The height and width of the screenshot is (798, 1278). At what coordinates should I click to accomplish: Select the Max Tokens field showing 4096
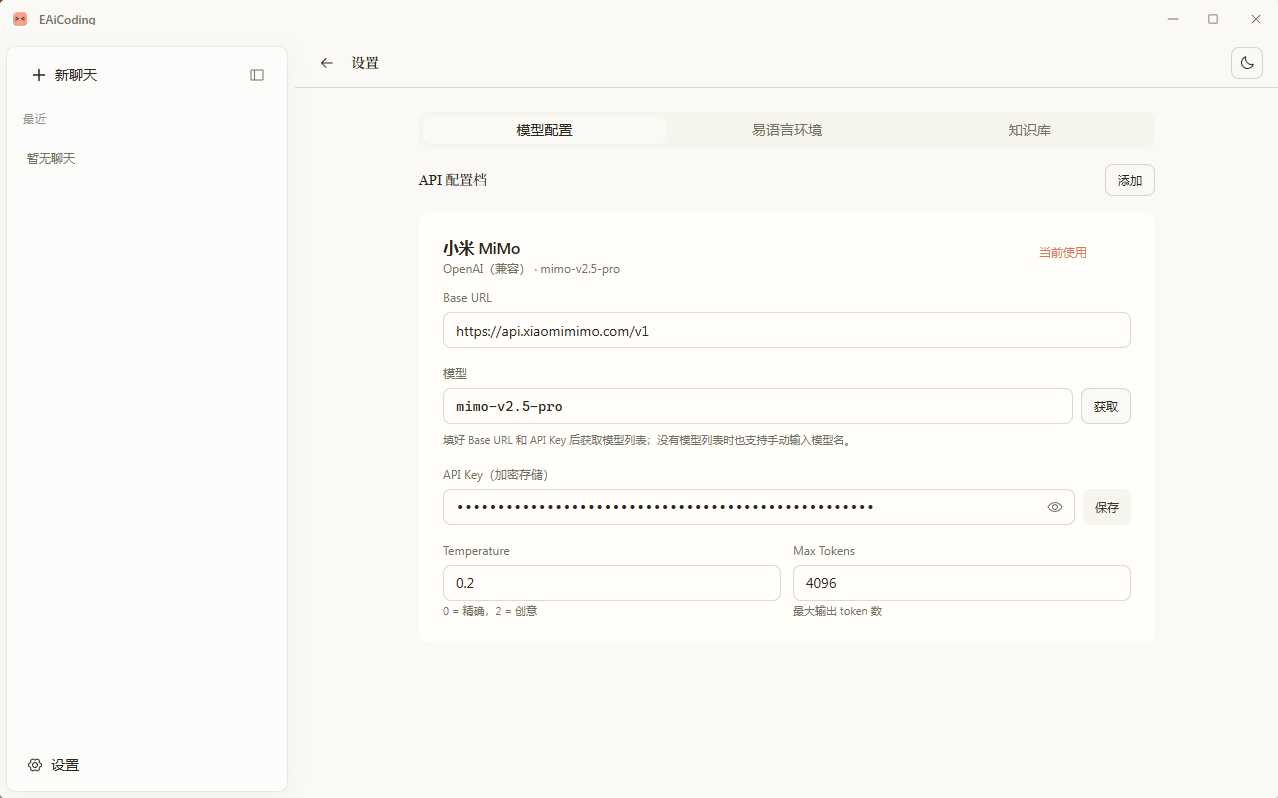click(x=962, y=583)
